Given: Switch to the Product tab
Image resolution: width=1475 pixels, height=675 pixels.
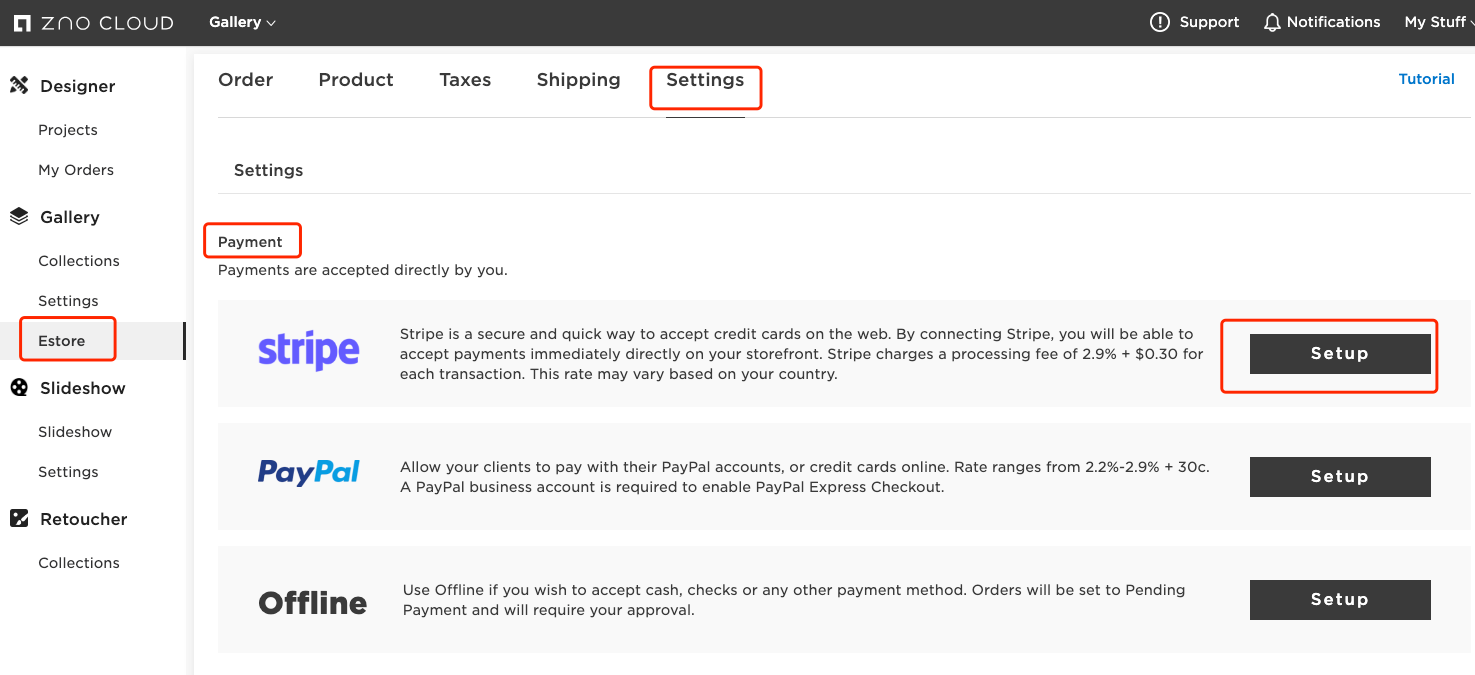Looking at the screenshot, I should 356,80.
